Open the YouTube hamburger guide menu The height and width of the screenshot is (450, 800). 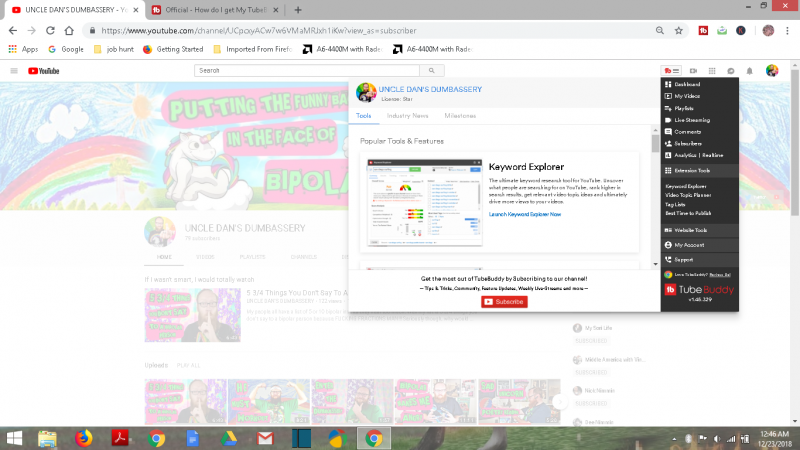tap(14, 71)
